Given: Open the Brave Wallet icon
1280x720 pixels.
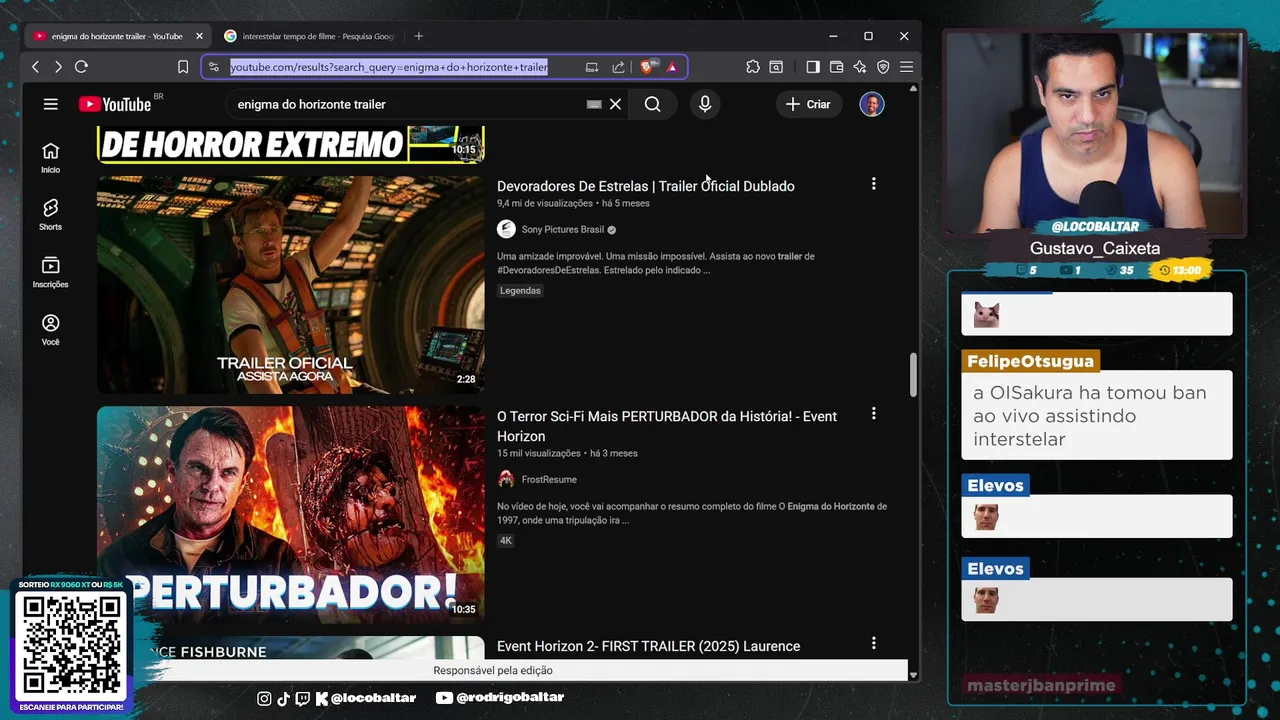Looking at the screenshot, I should (836, 67).
